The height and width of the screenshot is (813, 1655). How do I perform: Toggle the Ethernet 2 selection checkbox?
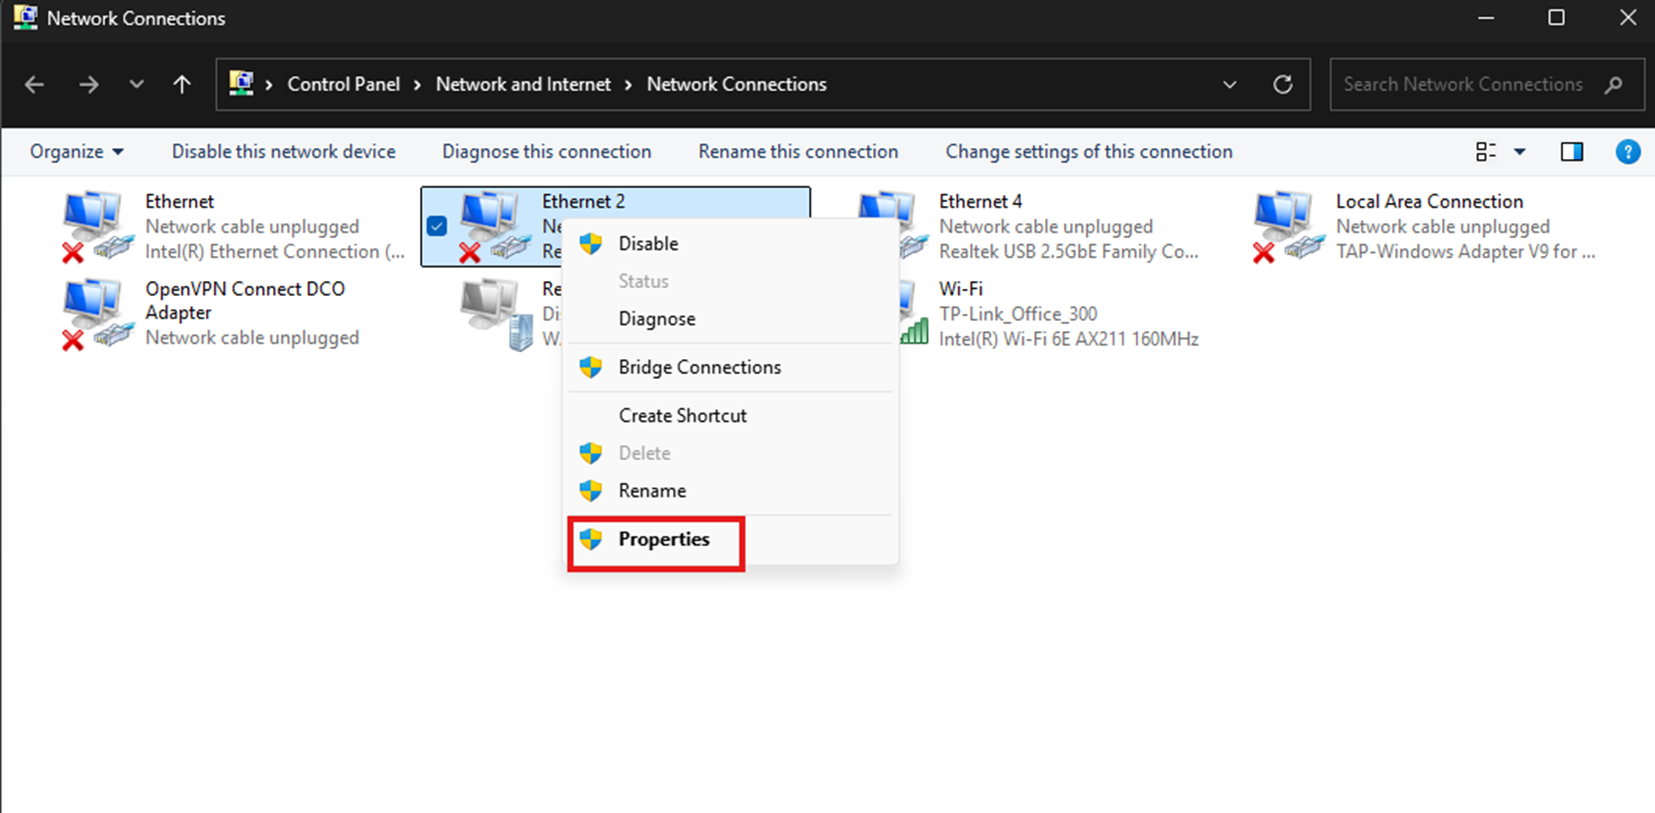click(x=437, y=226)
